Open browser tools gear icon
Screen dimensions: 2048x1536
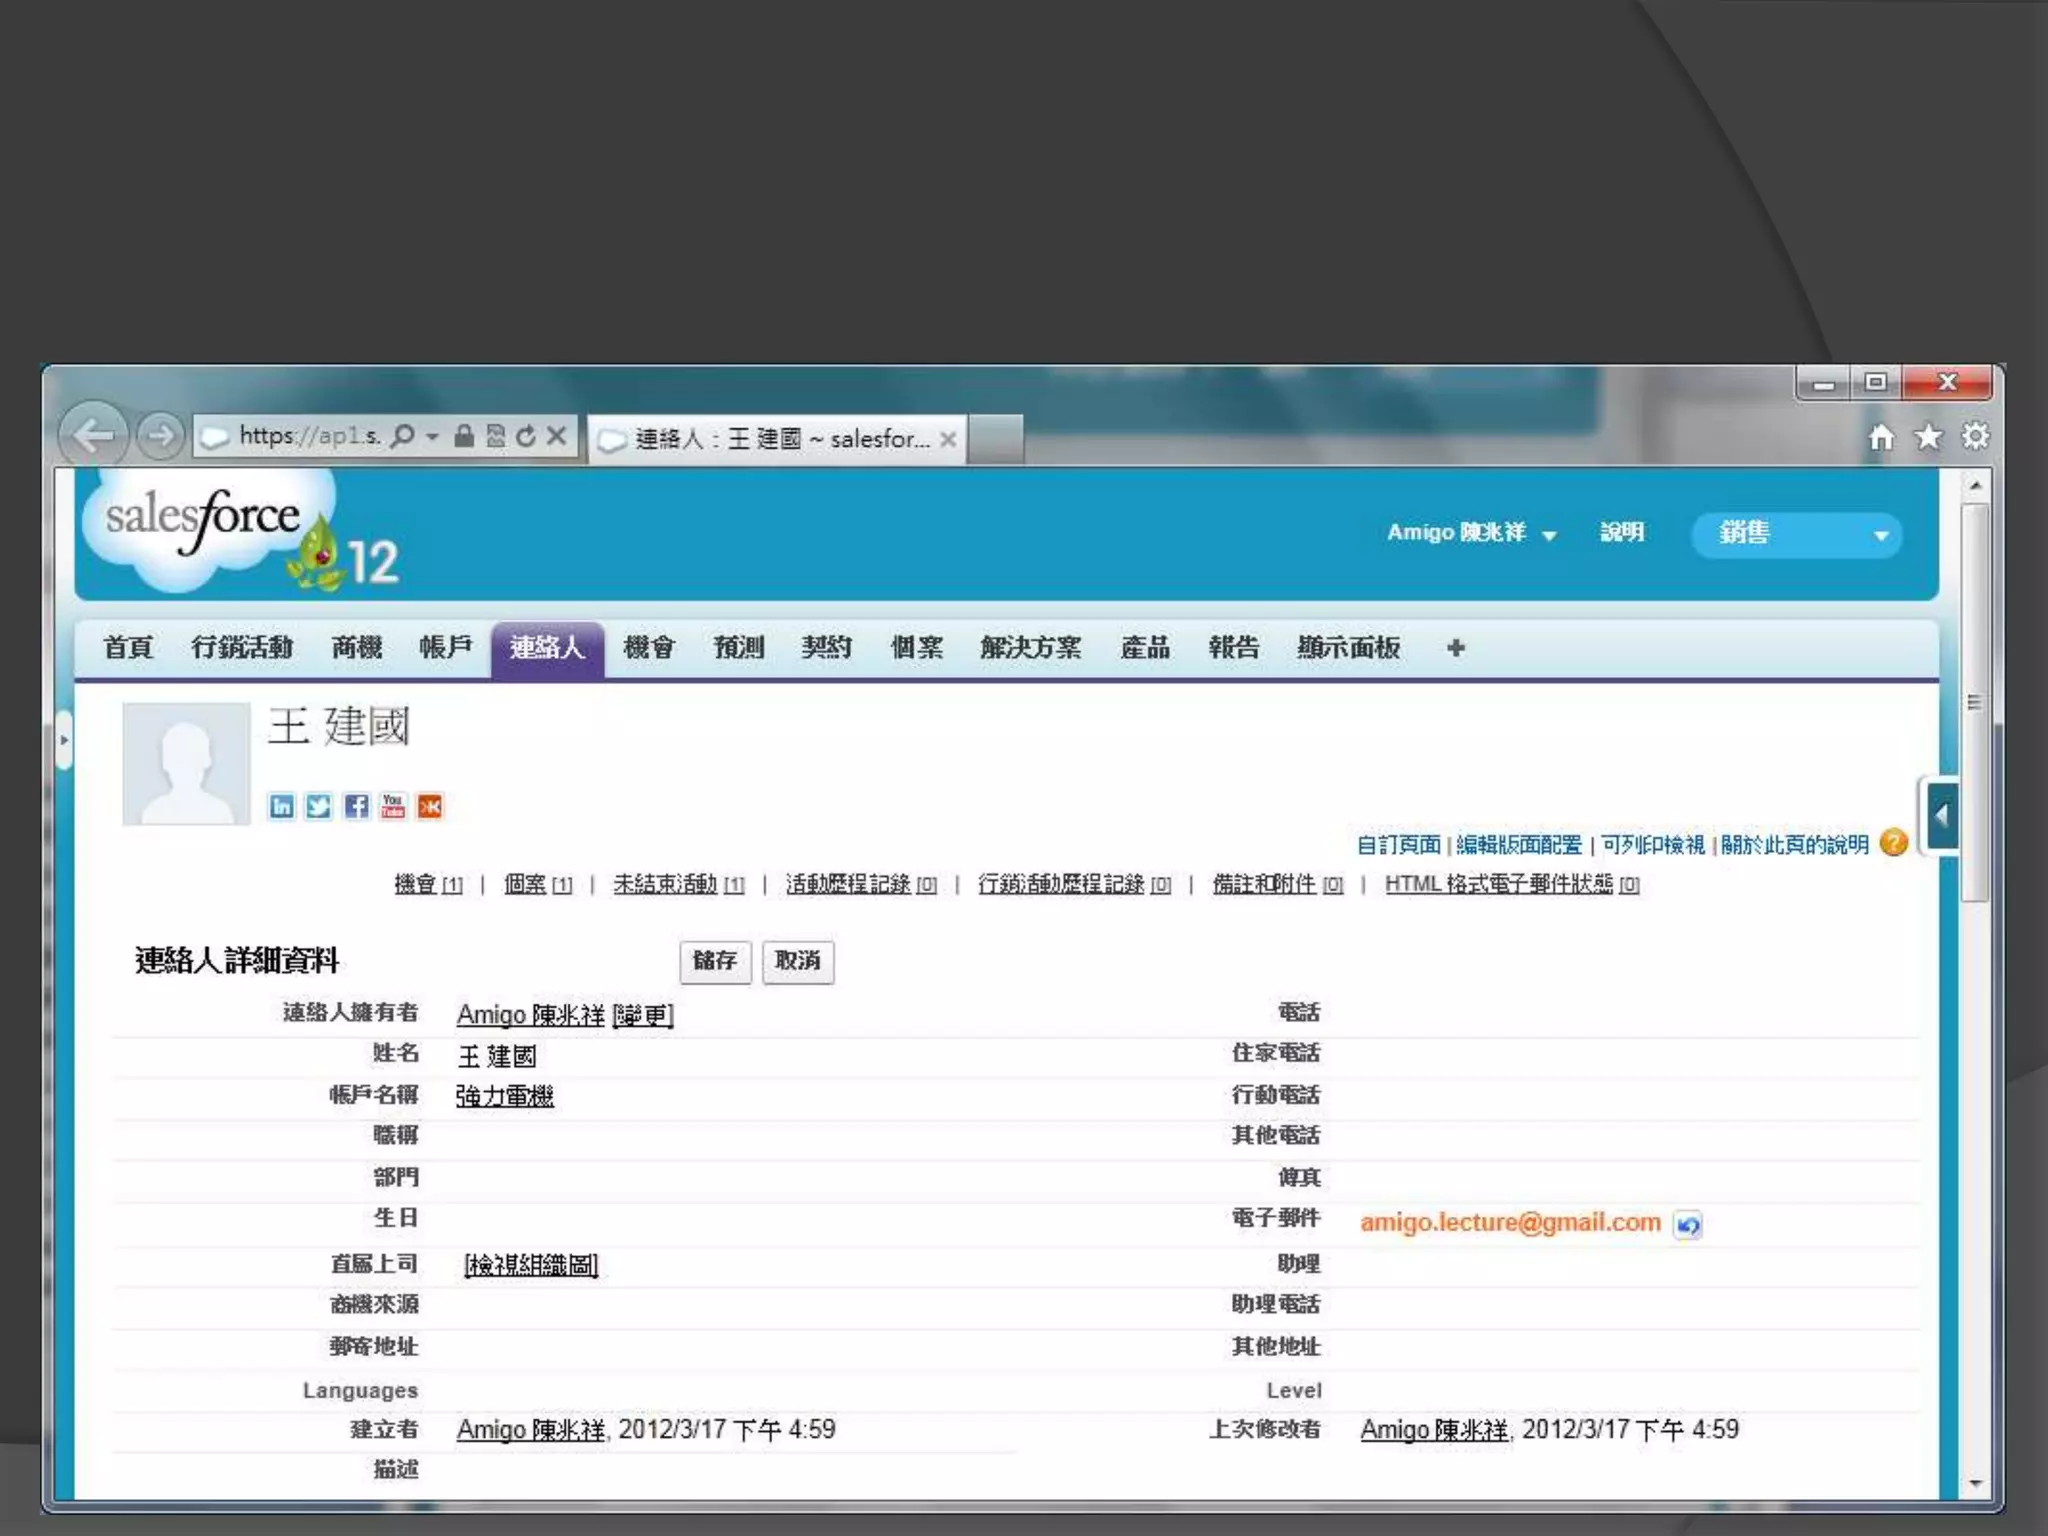pyautogui.click(x=1975, y=437)
